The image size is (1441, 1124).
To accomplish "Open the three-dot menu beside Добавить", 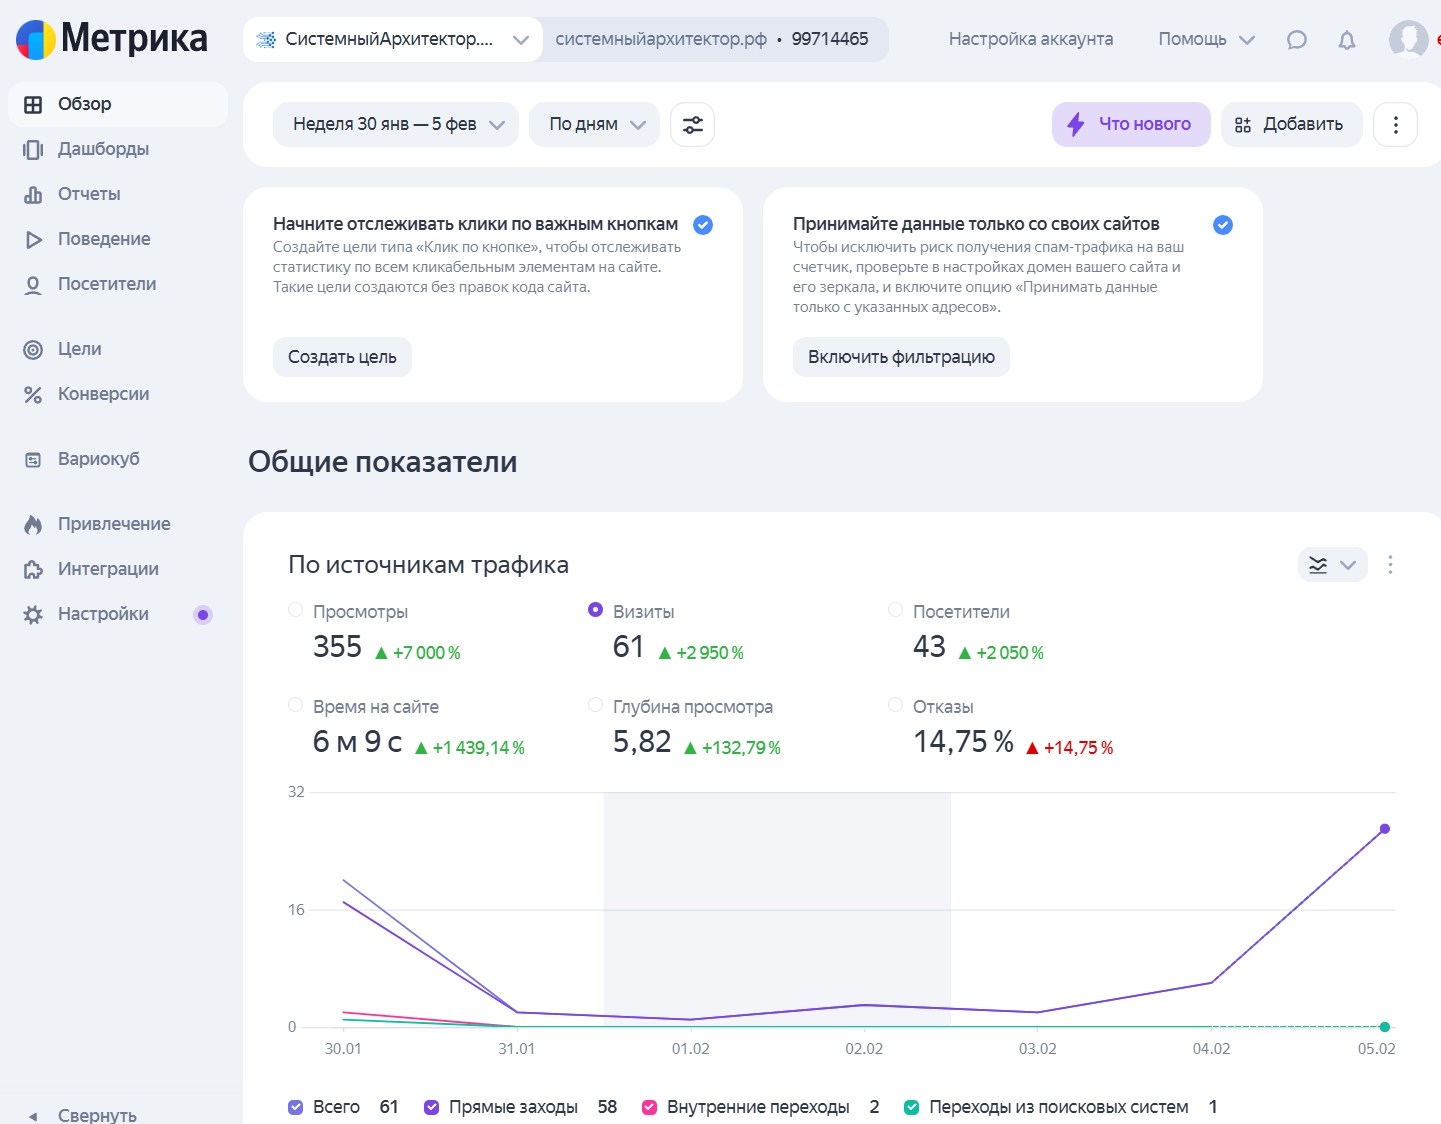I will pos(1395,125).
